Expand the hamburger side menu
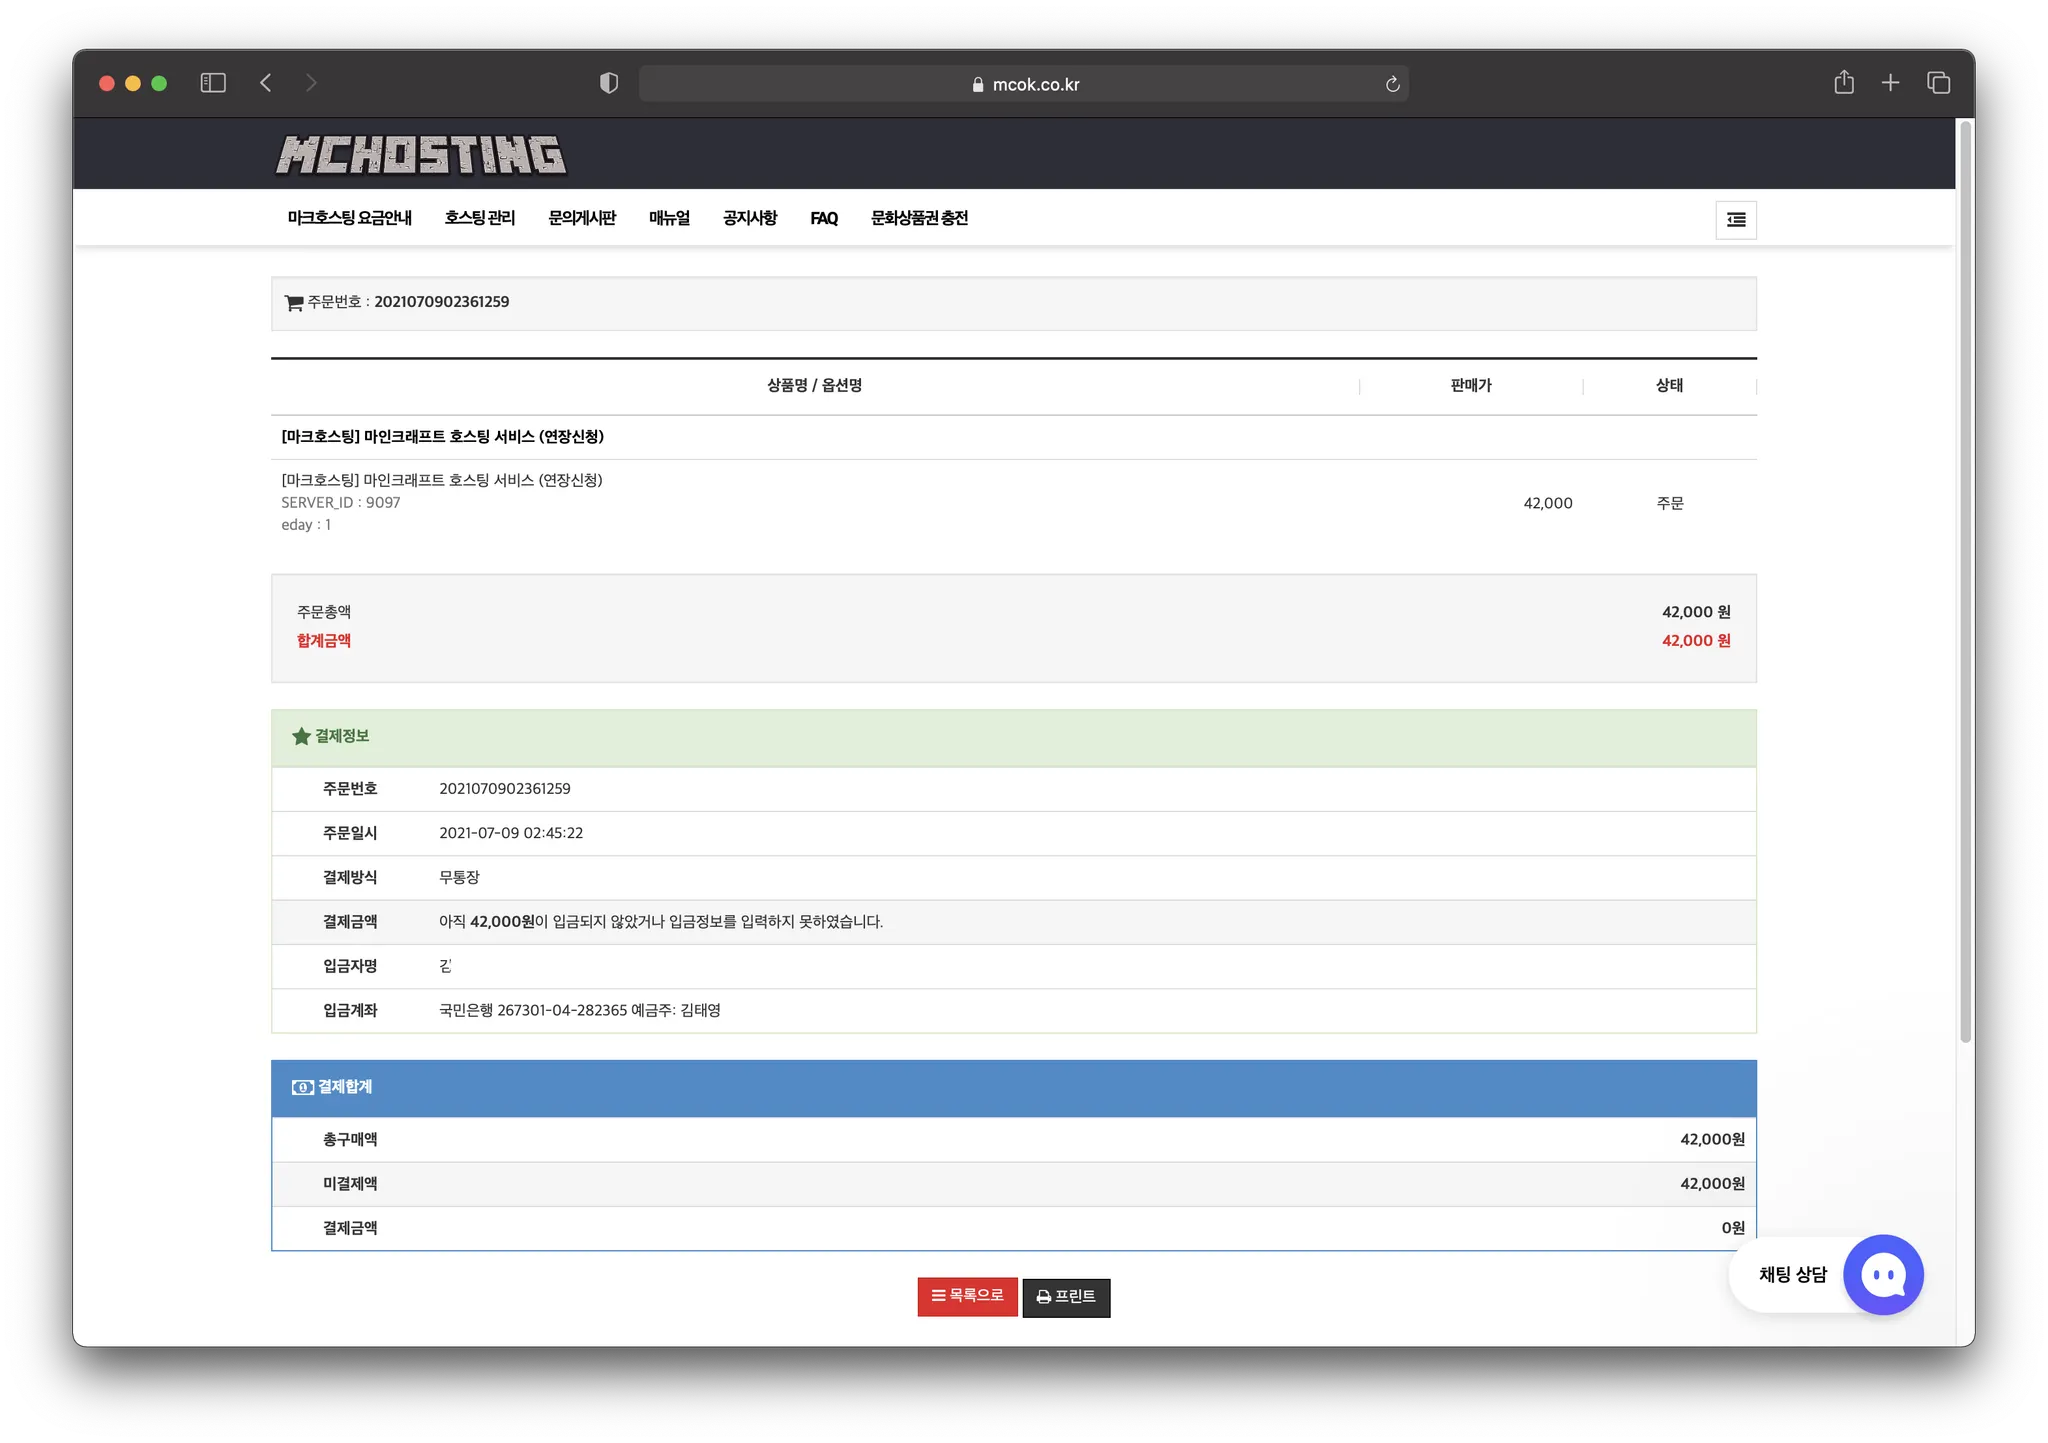Screen dimensions: 2048x1443 (1736, 220)
